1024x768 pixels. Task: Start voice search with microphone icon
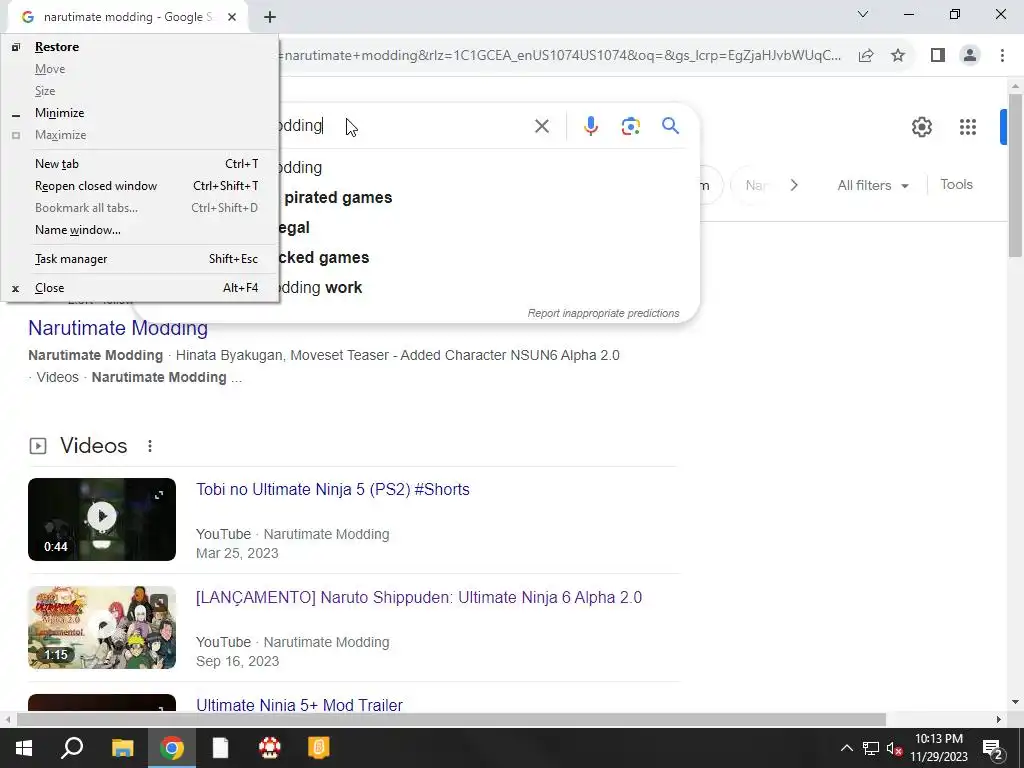point(590,126)
